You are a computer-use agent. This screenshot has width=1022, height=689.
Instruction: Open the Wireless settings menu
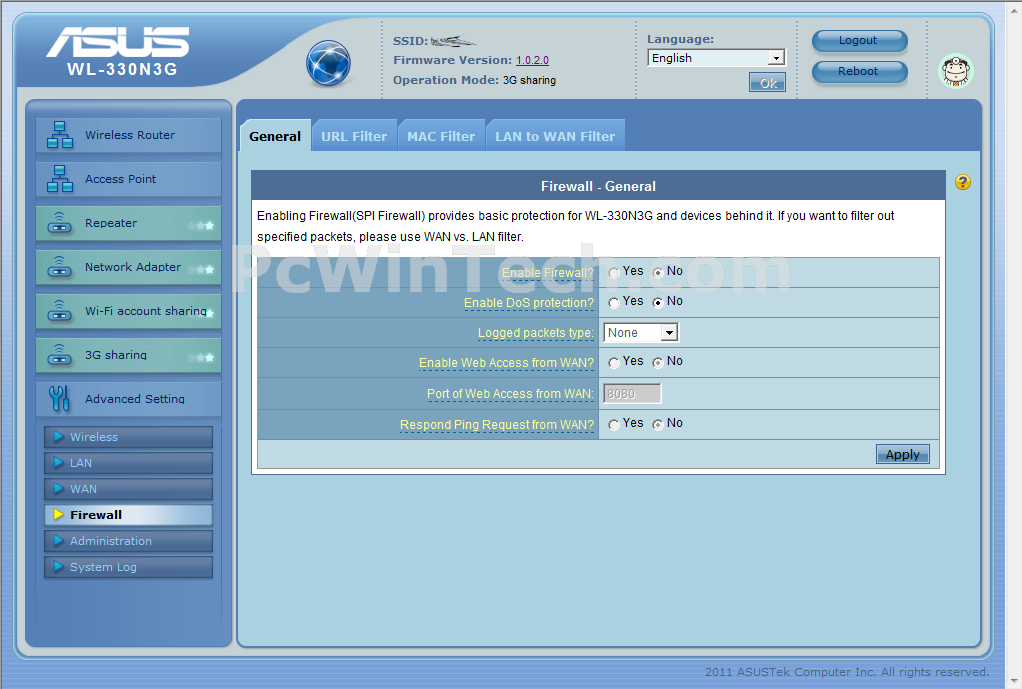(128, 437)
